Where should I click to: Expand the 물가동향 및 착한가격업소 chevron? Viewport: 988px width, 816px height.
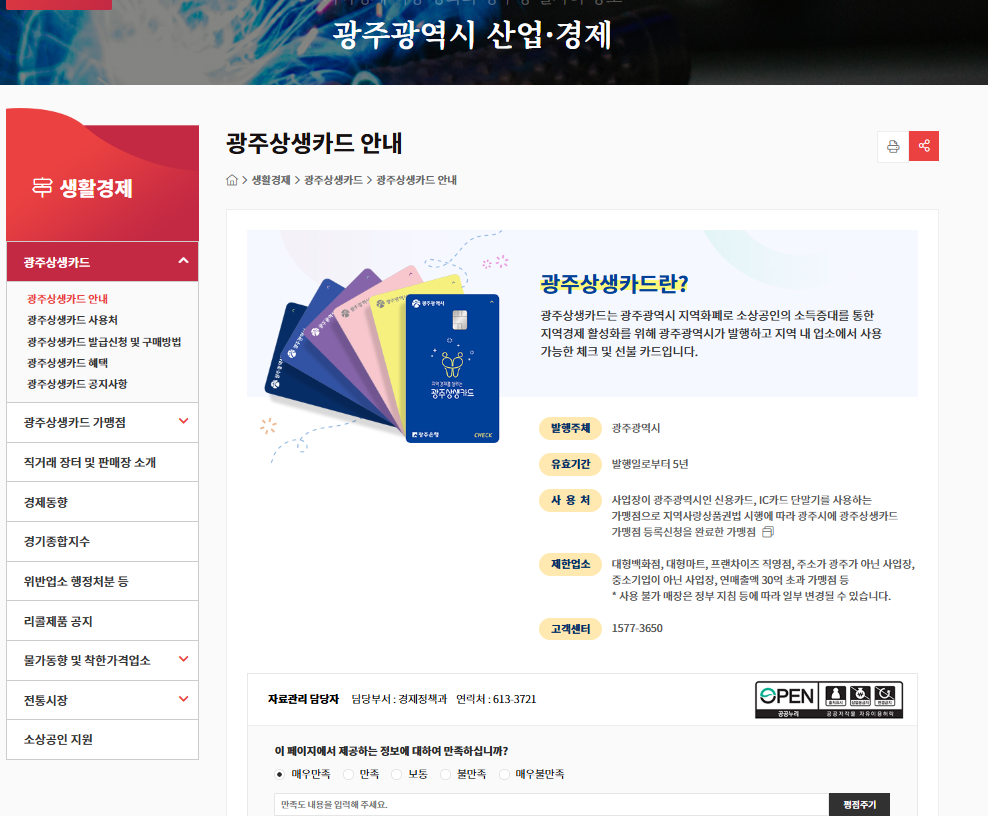pos(183,659)
